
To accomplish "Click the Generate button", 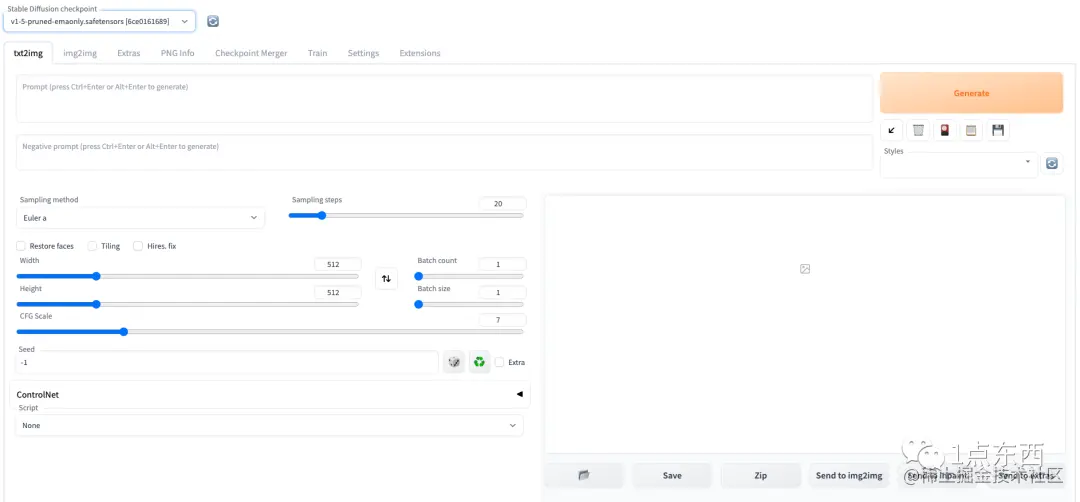I will tap(971, 93).
